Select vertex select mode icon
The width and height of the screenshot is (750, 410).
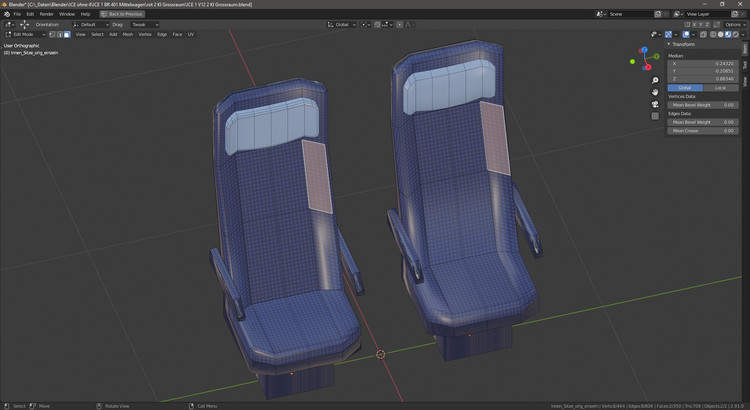[x=53, y=34]
